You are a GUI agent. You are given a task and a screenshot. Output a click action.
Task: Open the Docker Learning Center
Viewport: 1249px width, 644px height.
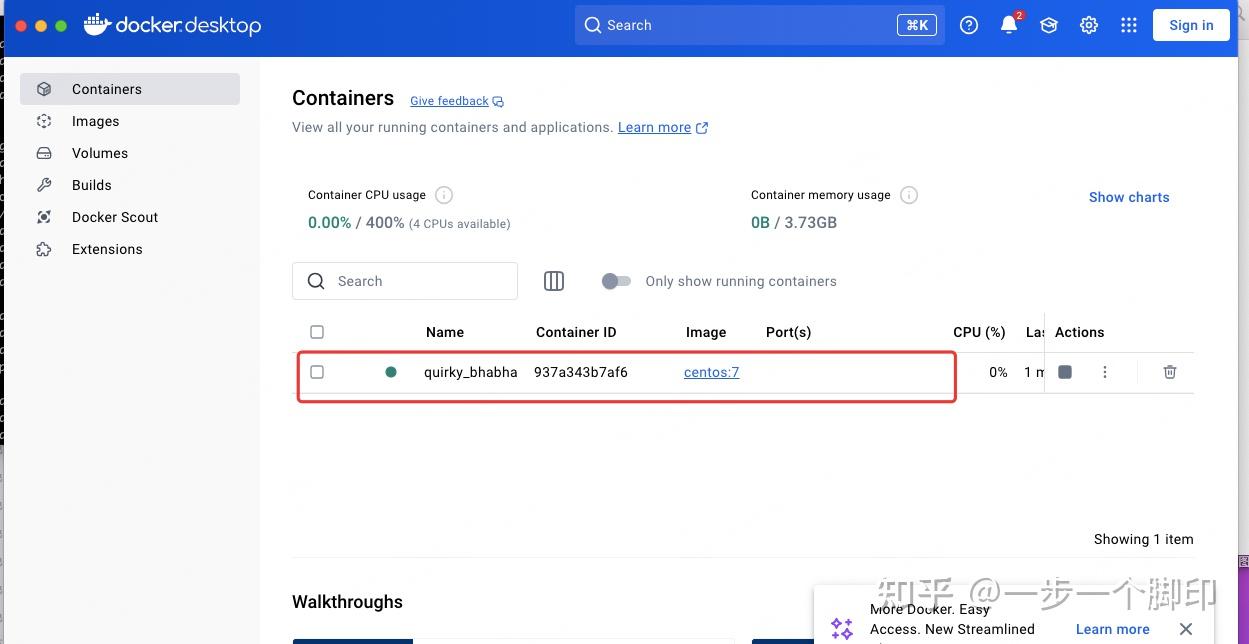tap(1048, 25)
